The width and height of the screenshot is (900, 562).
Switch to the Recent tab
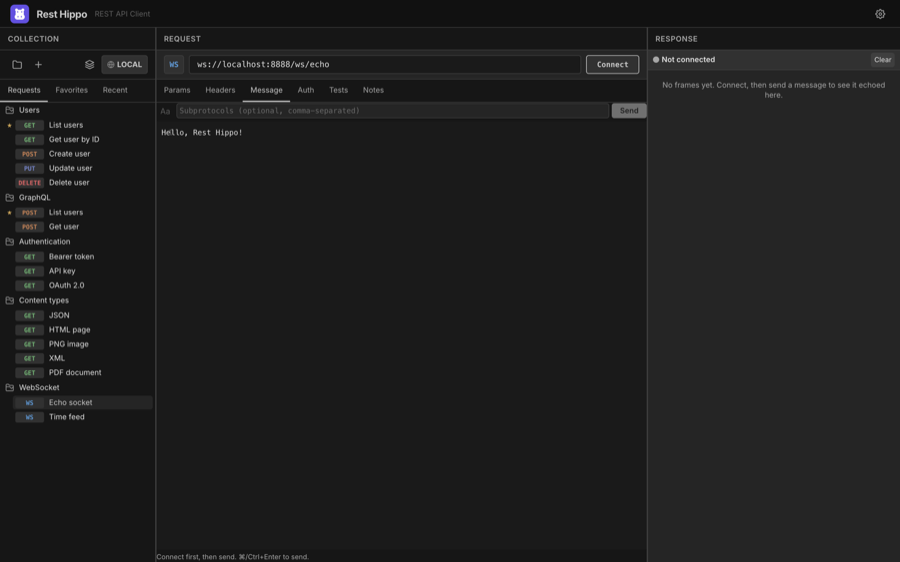pyautogui.click(x=115, y=90)
